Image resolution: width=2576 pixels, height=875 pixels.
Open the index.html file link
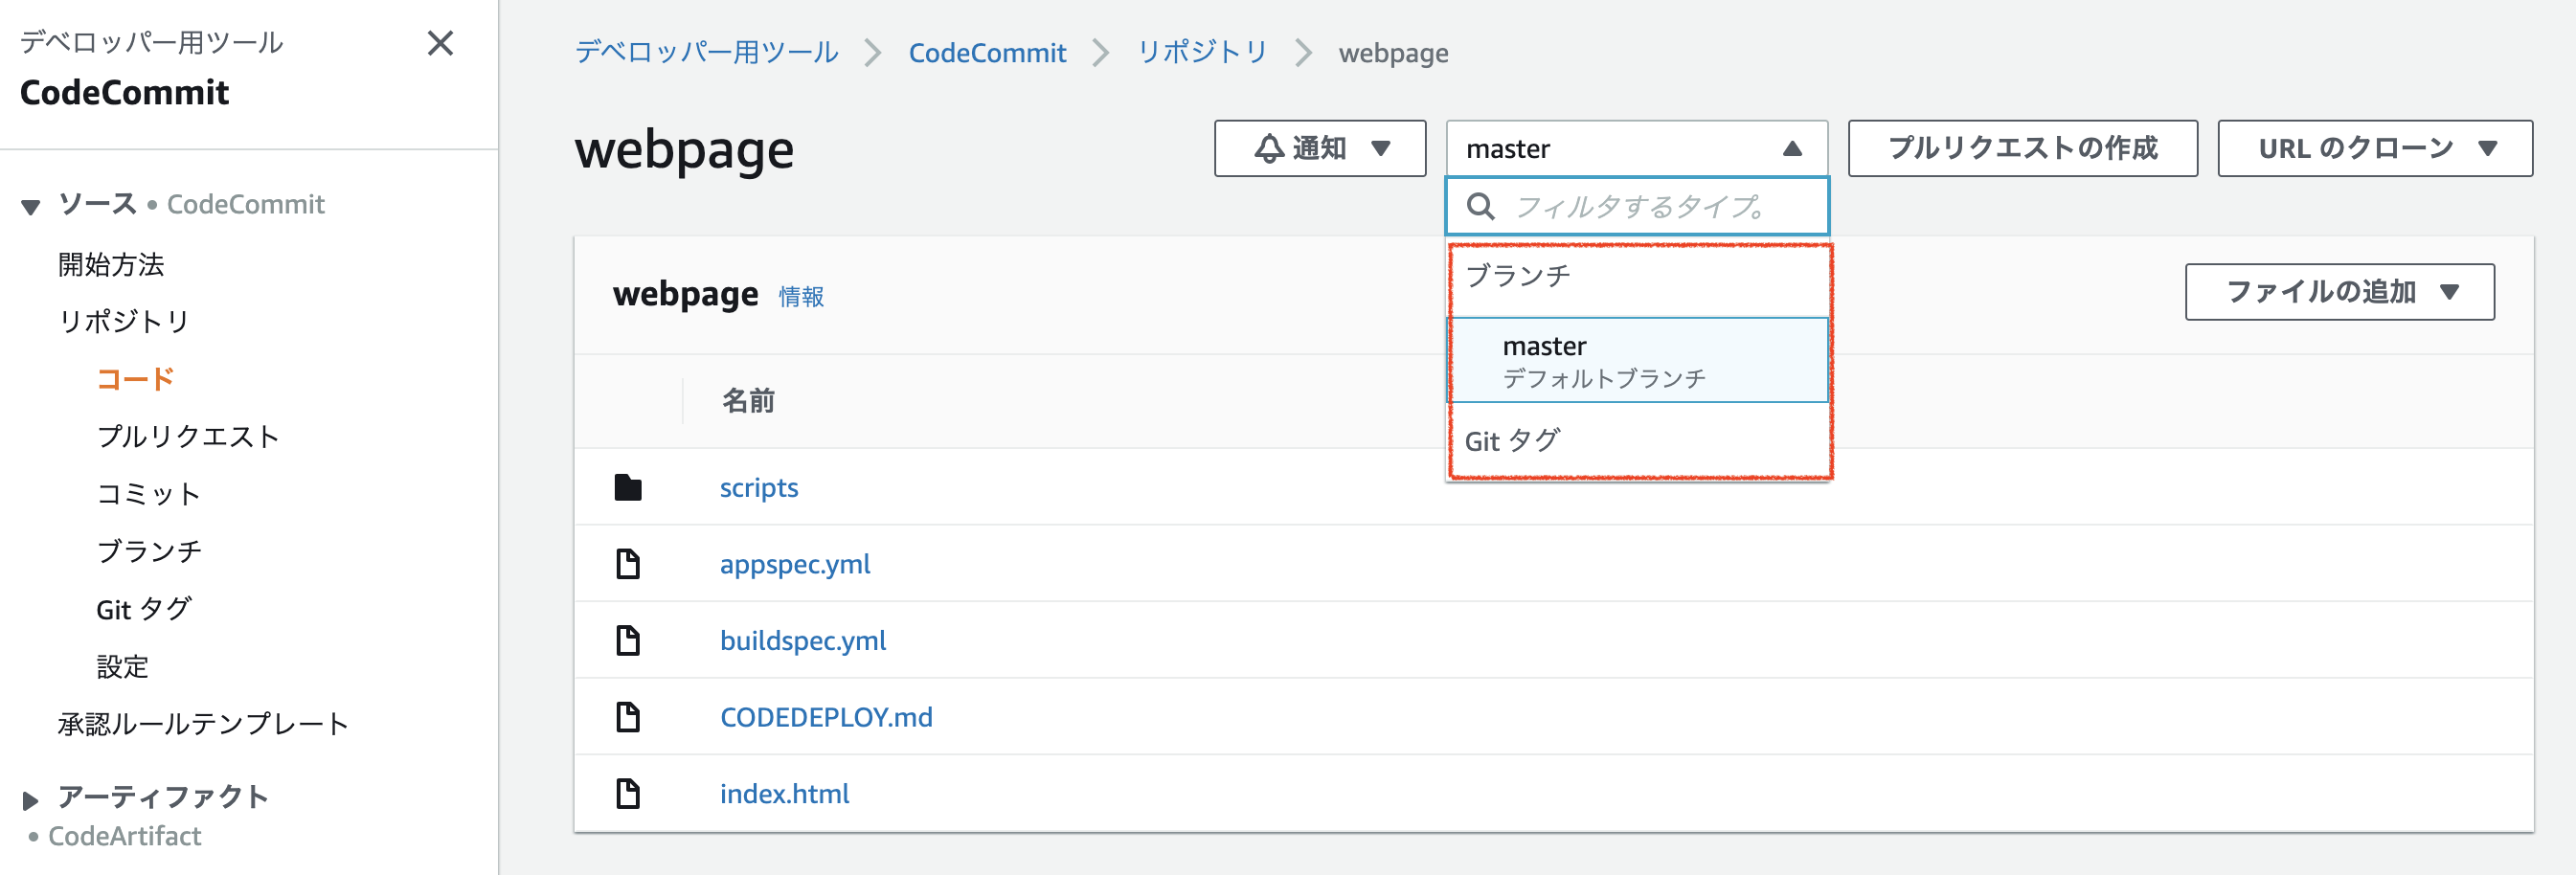(x=784, y=794)
